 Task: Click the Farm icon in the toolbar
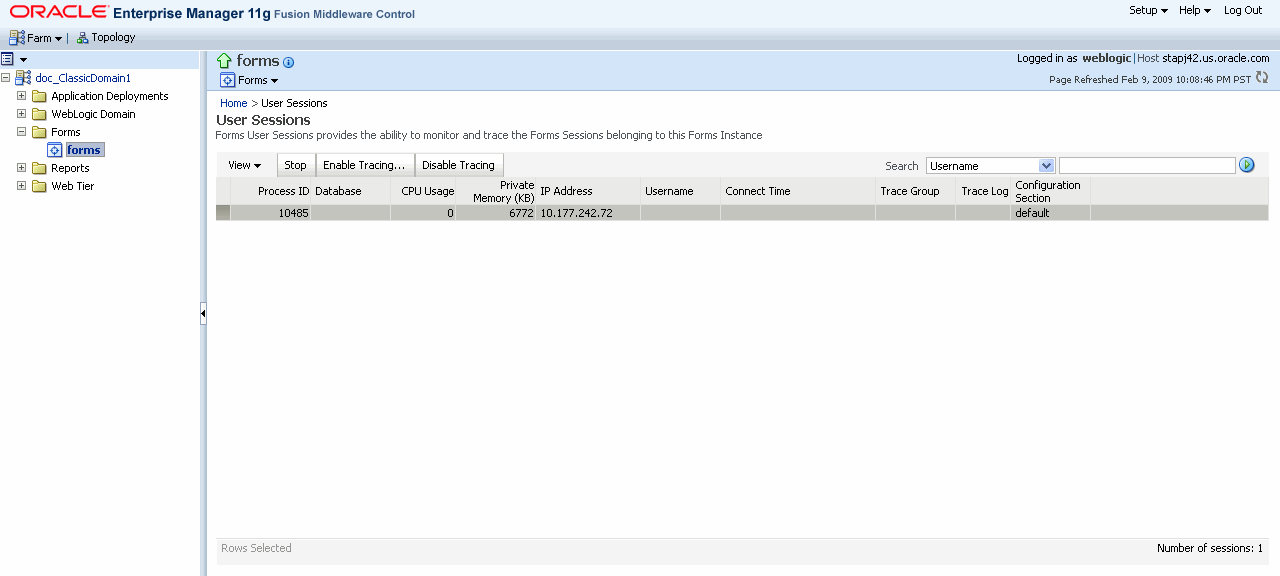[x=17, y=37]
